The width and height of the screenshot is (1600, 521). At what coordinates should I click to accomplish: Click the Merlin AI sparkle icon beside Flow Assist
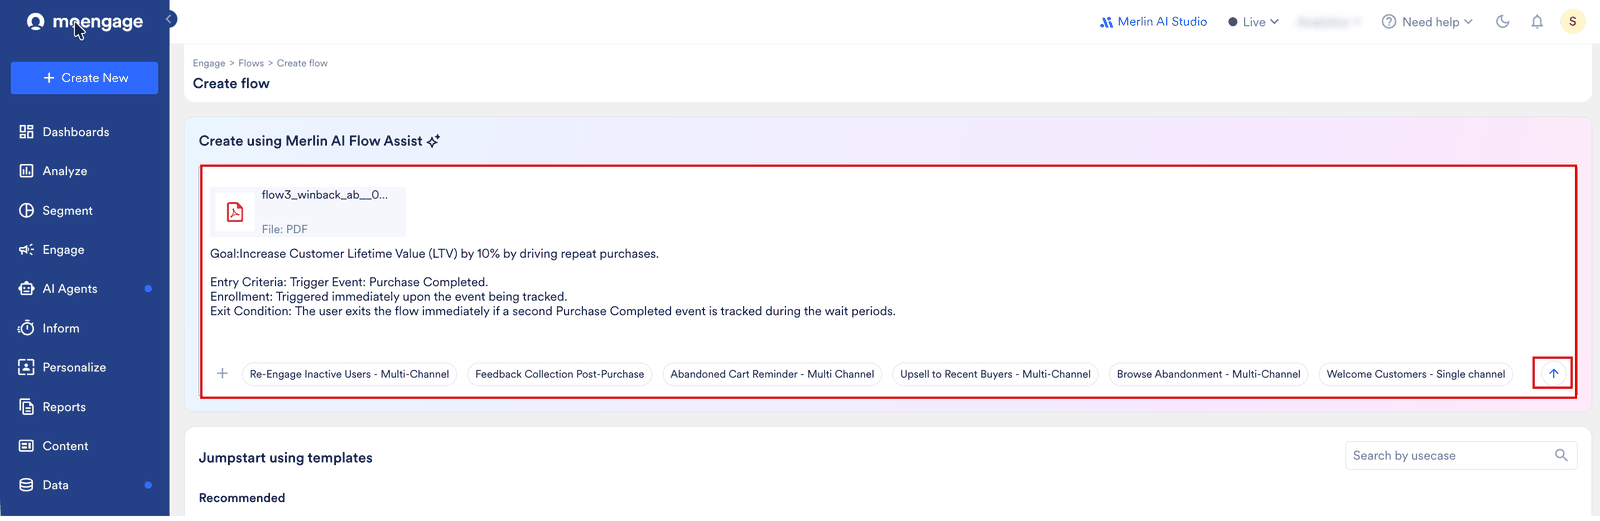[433, 141]
